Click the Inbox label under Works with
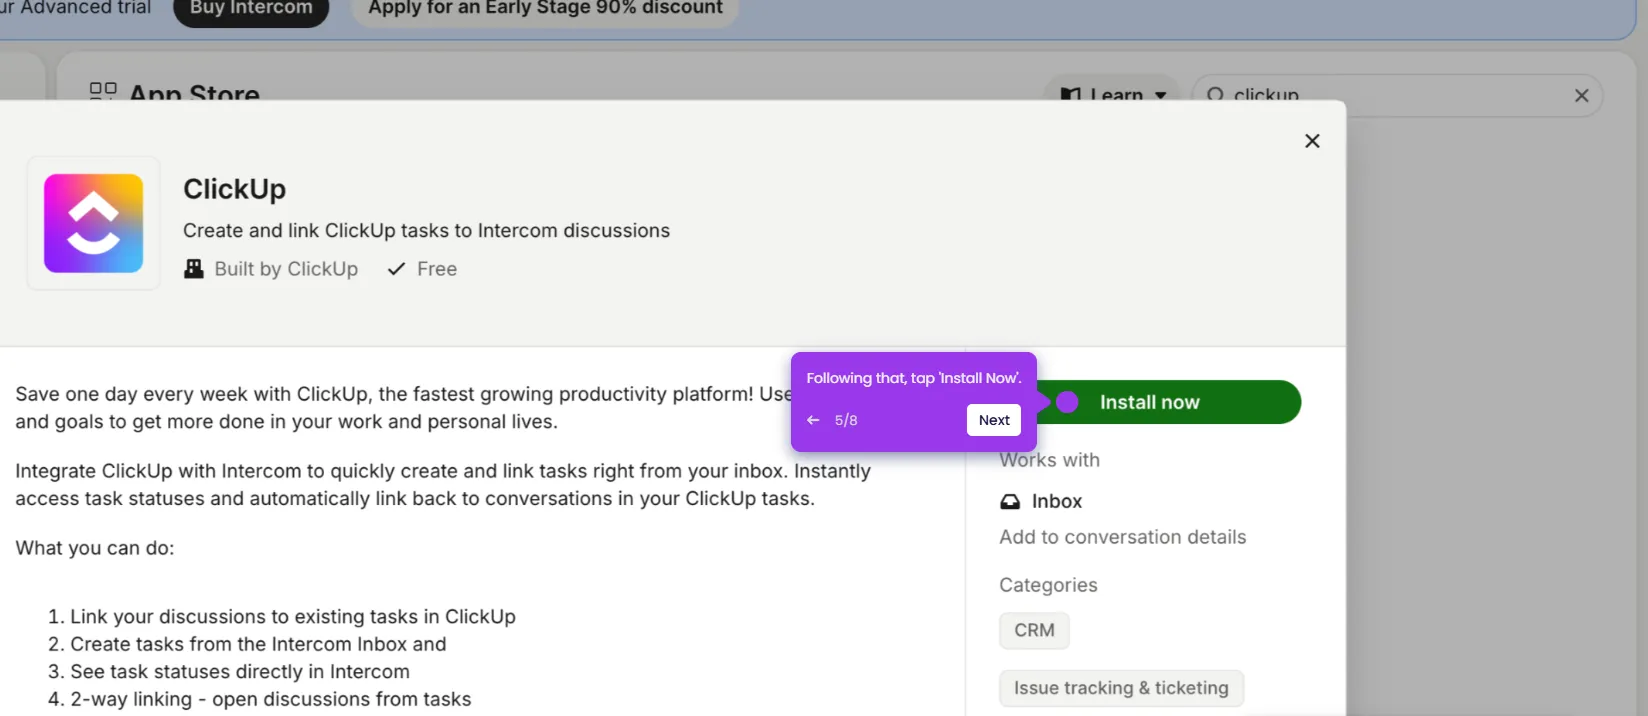Viewport: 1648px width, 716px height. pos(1057,502)
